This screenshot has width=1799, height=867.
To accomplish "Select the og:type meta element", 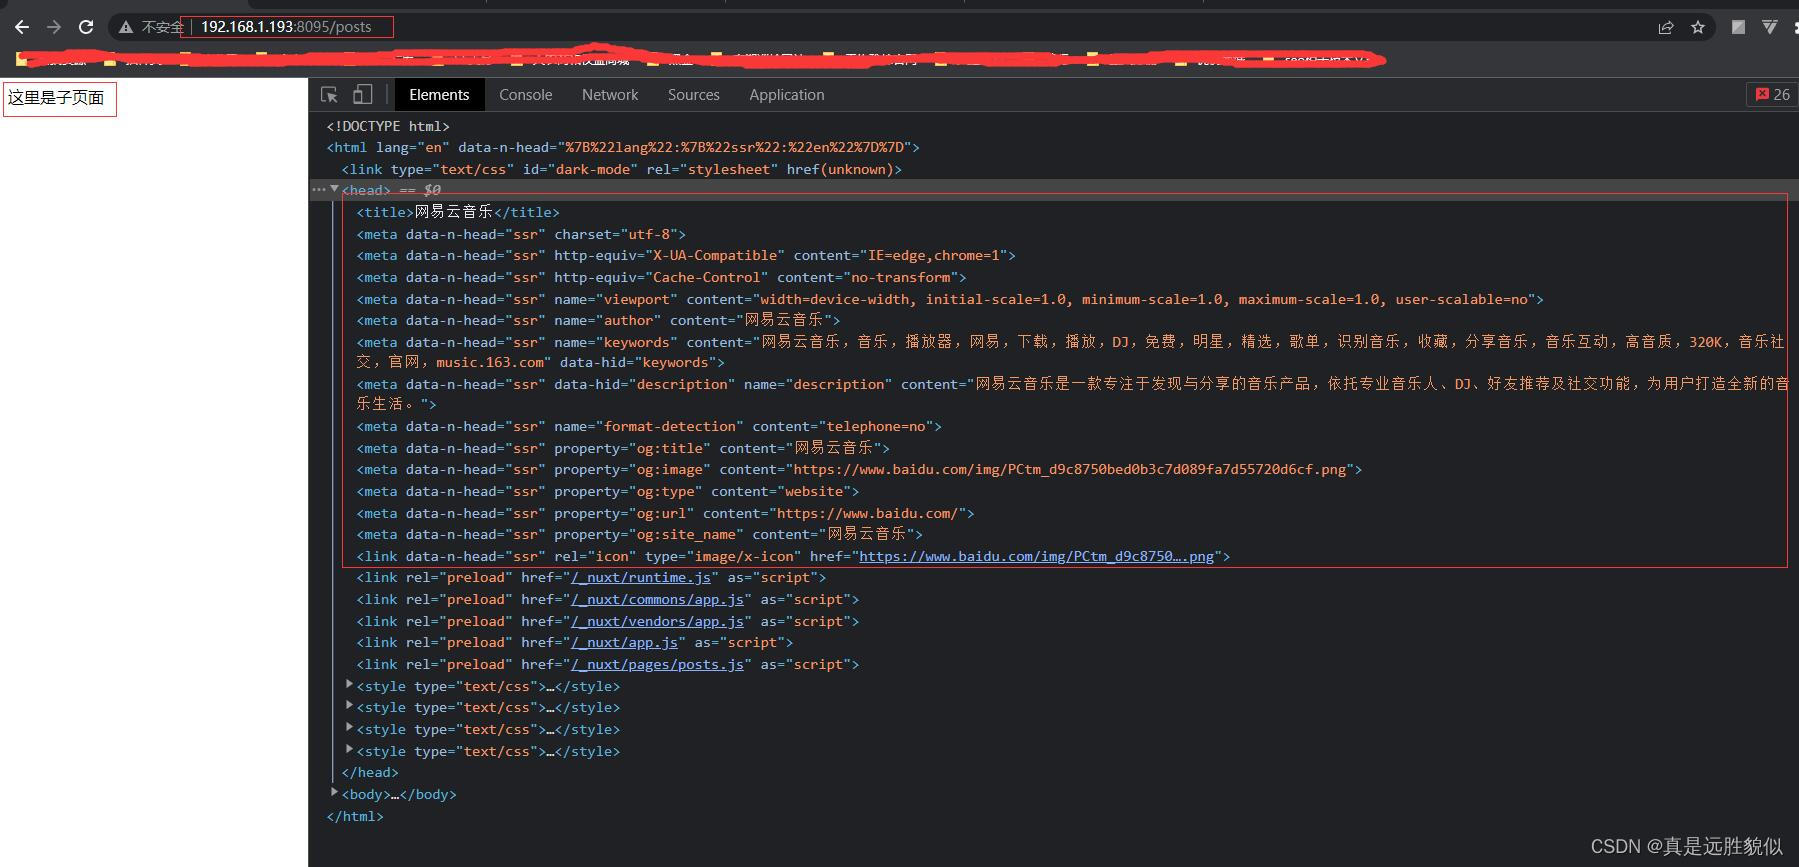I will coord(608,491).
